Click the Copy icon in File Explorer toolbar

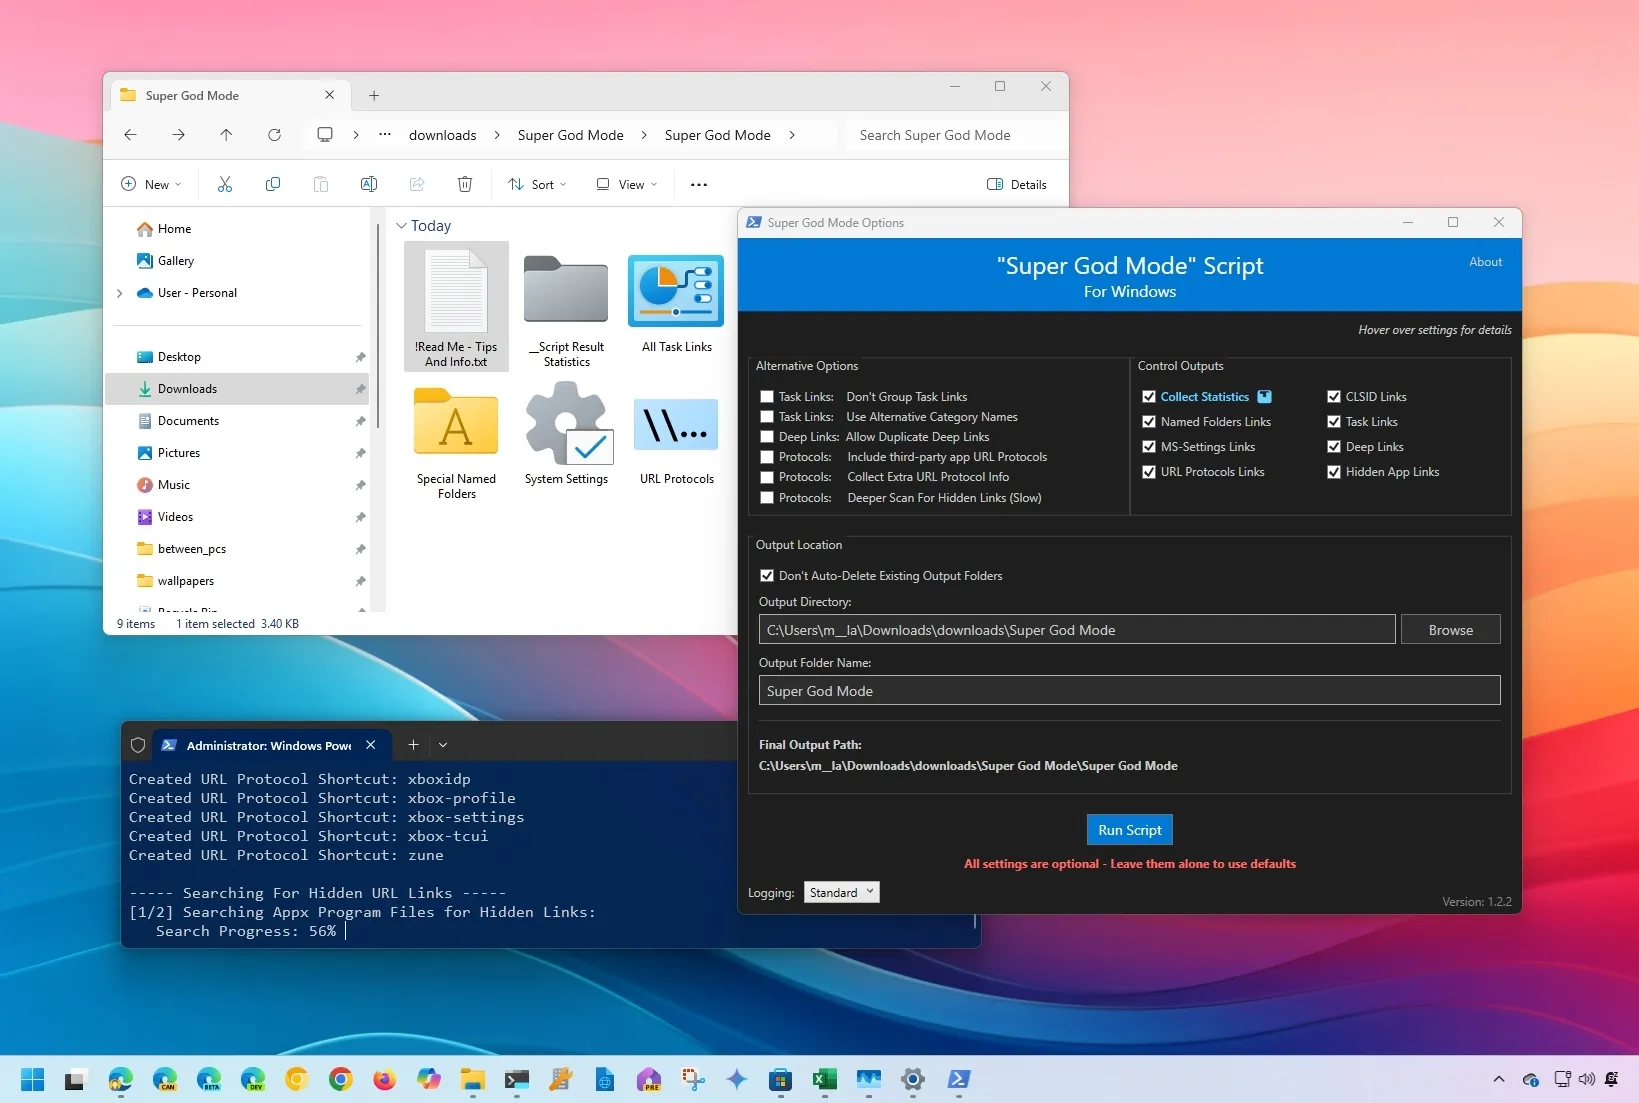pos(273,184)
